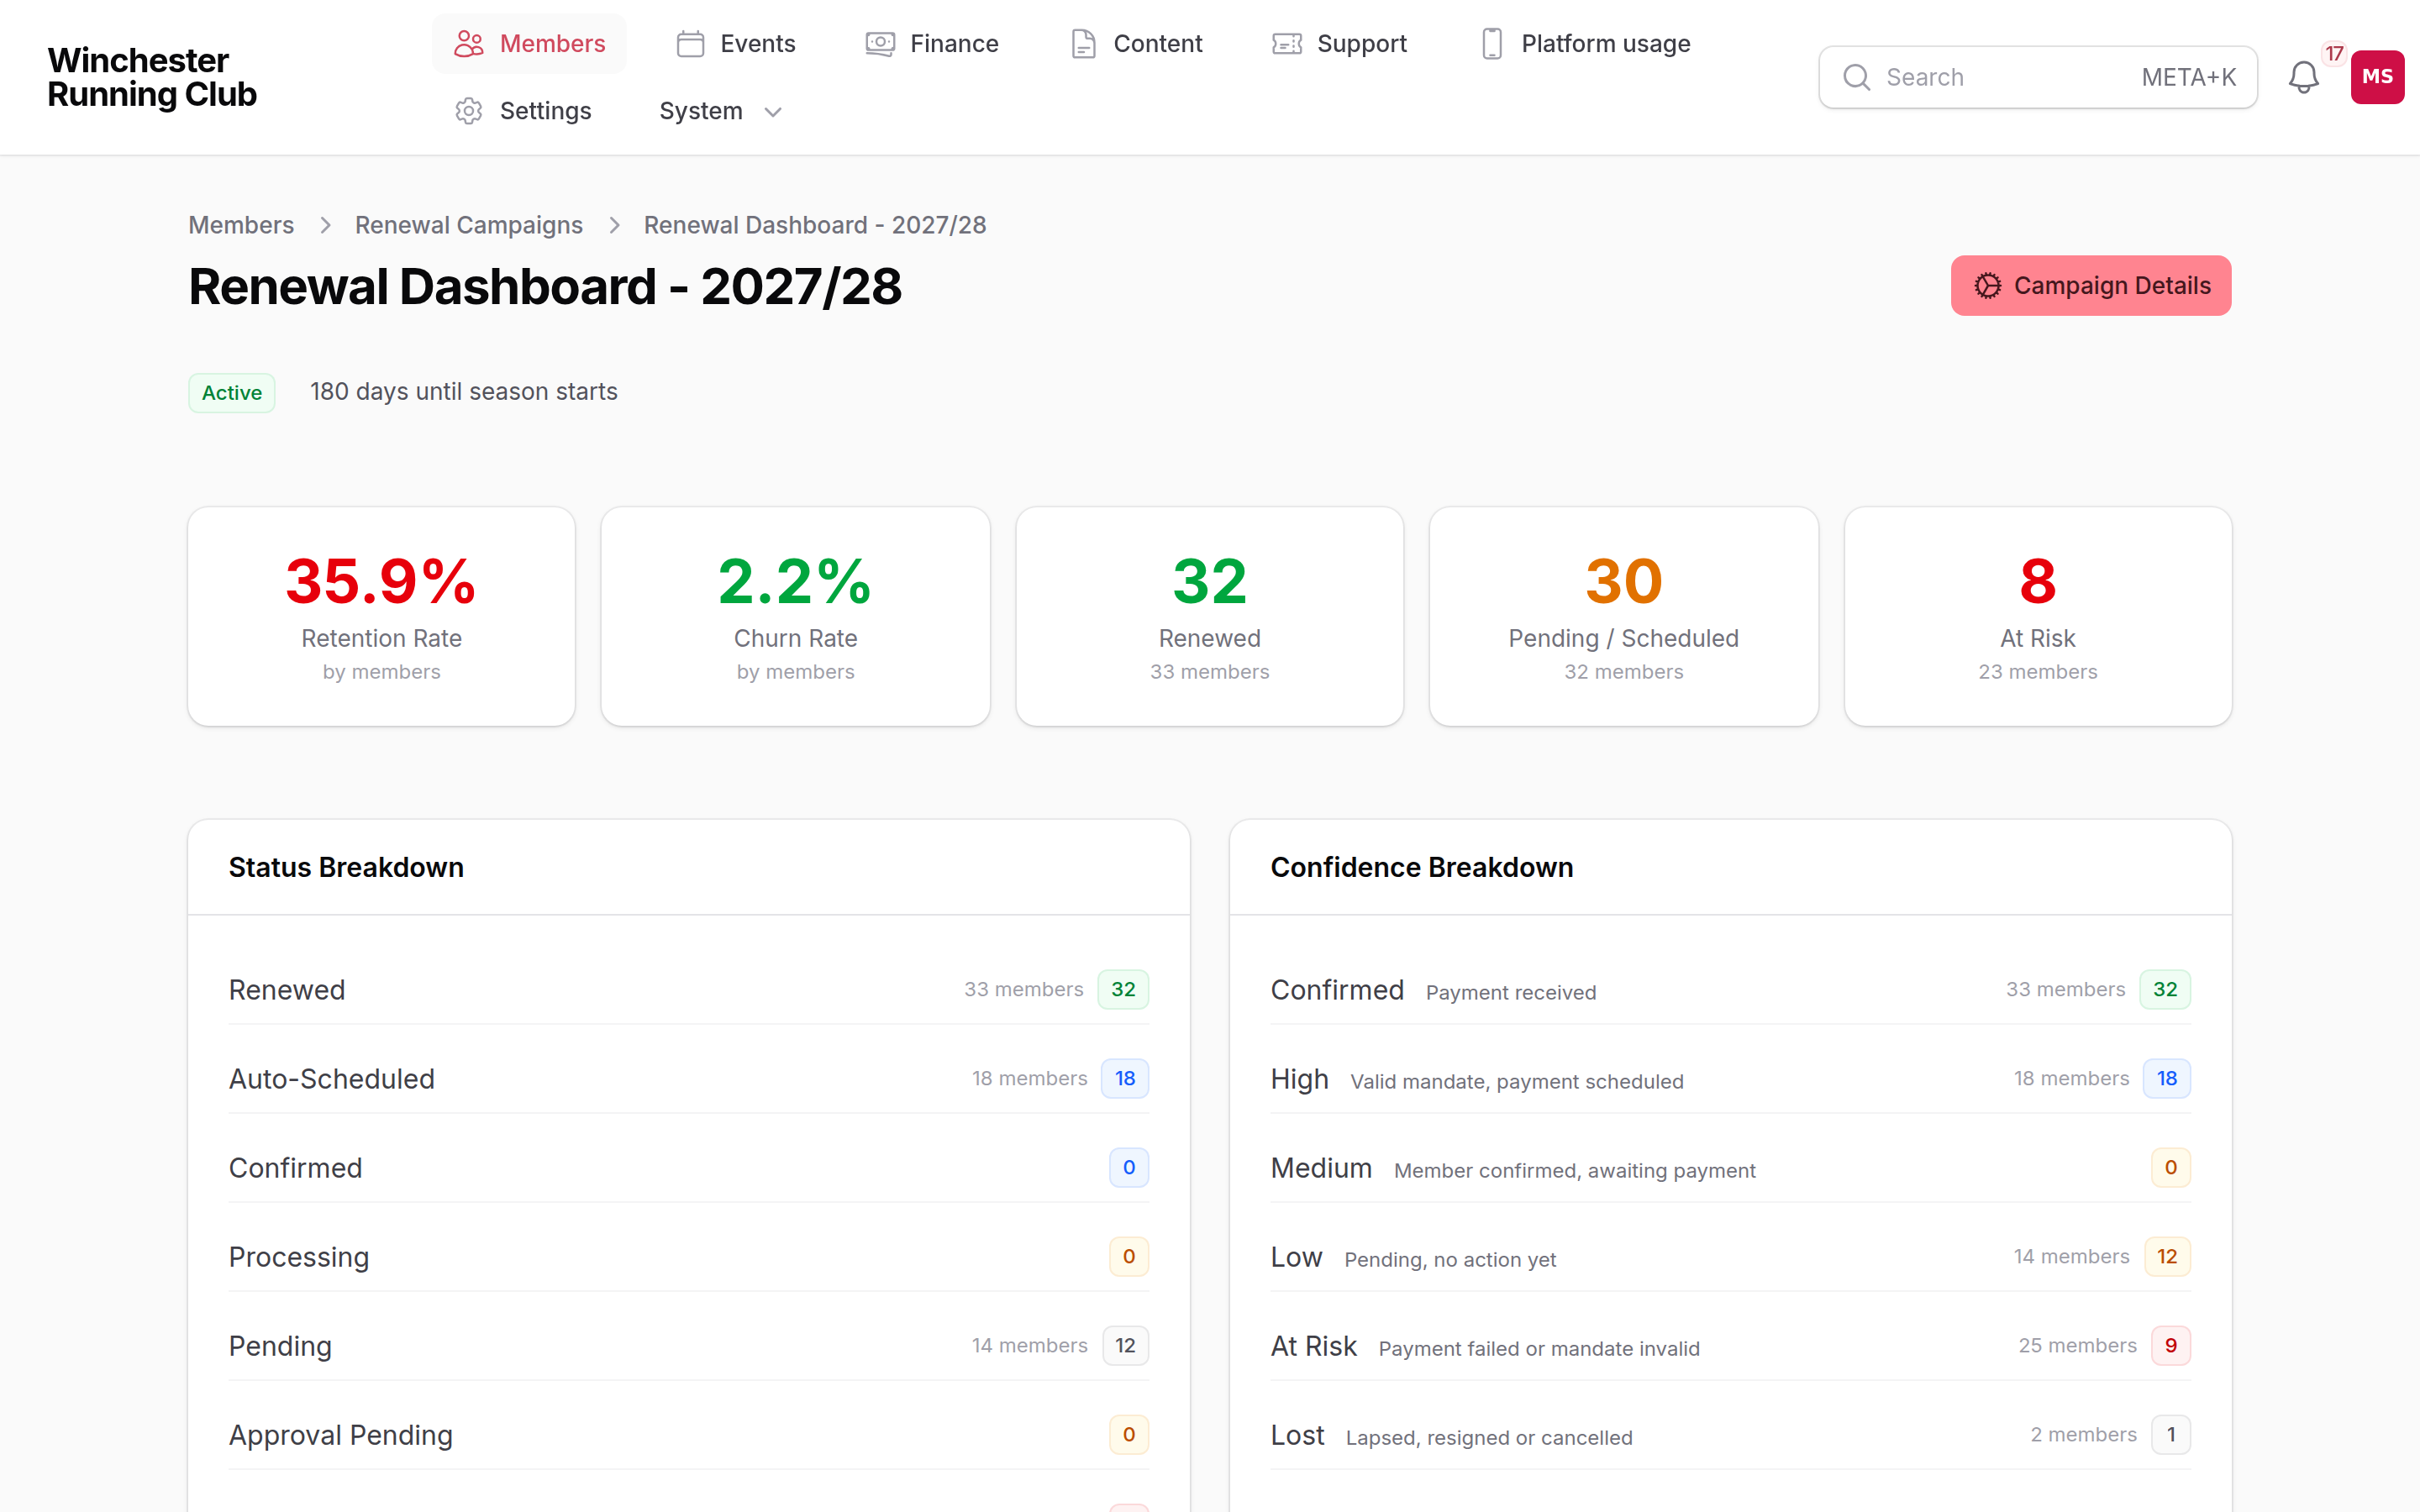2420x1512 pixels.
Task: Click the 32 badge in Renewed status row
Action: (x=1123, y=990)
